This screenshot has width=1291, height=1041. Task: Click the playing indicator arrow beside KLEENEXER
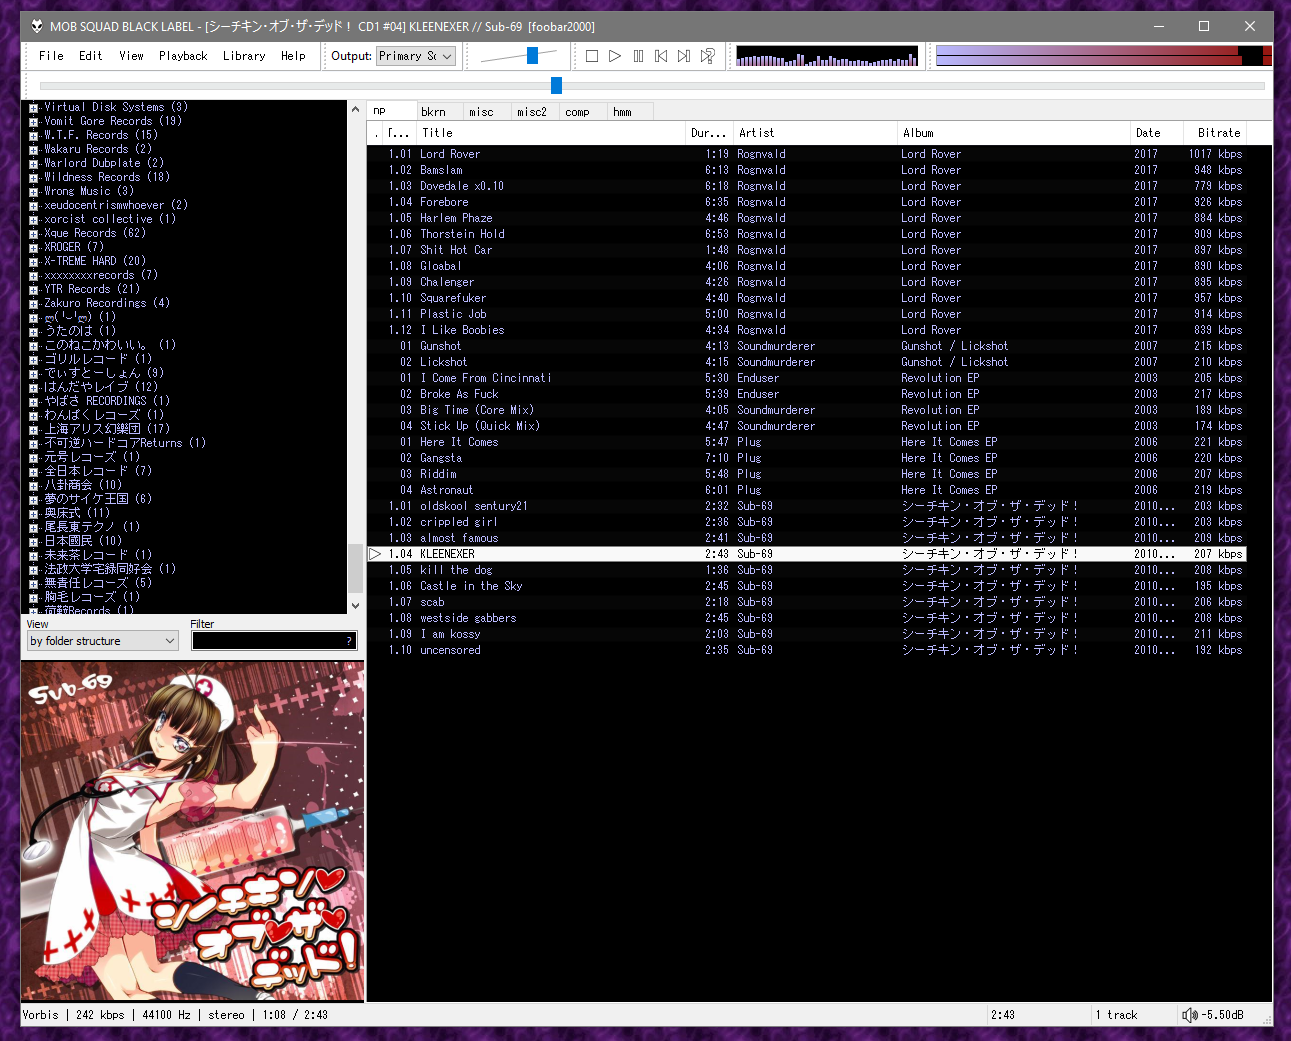point(375,554)
